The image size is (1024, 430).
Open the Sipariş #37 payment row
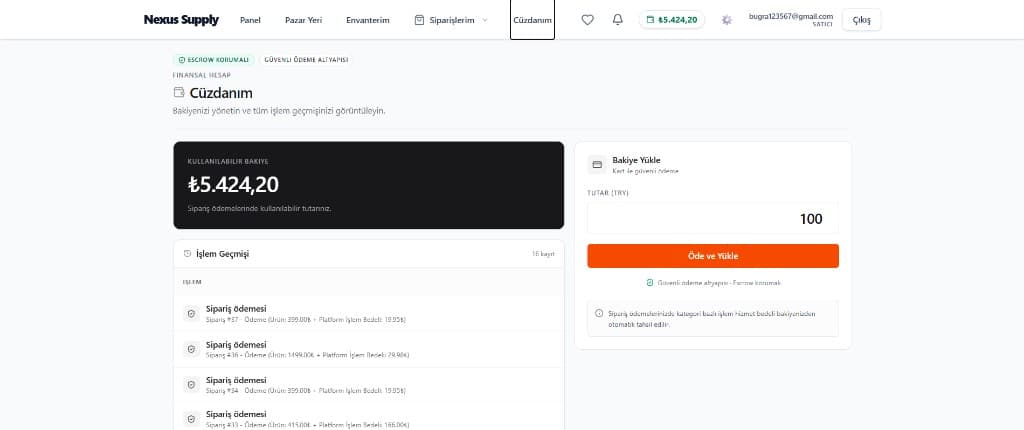369,314
